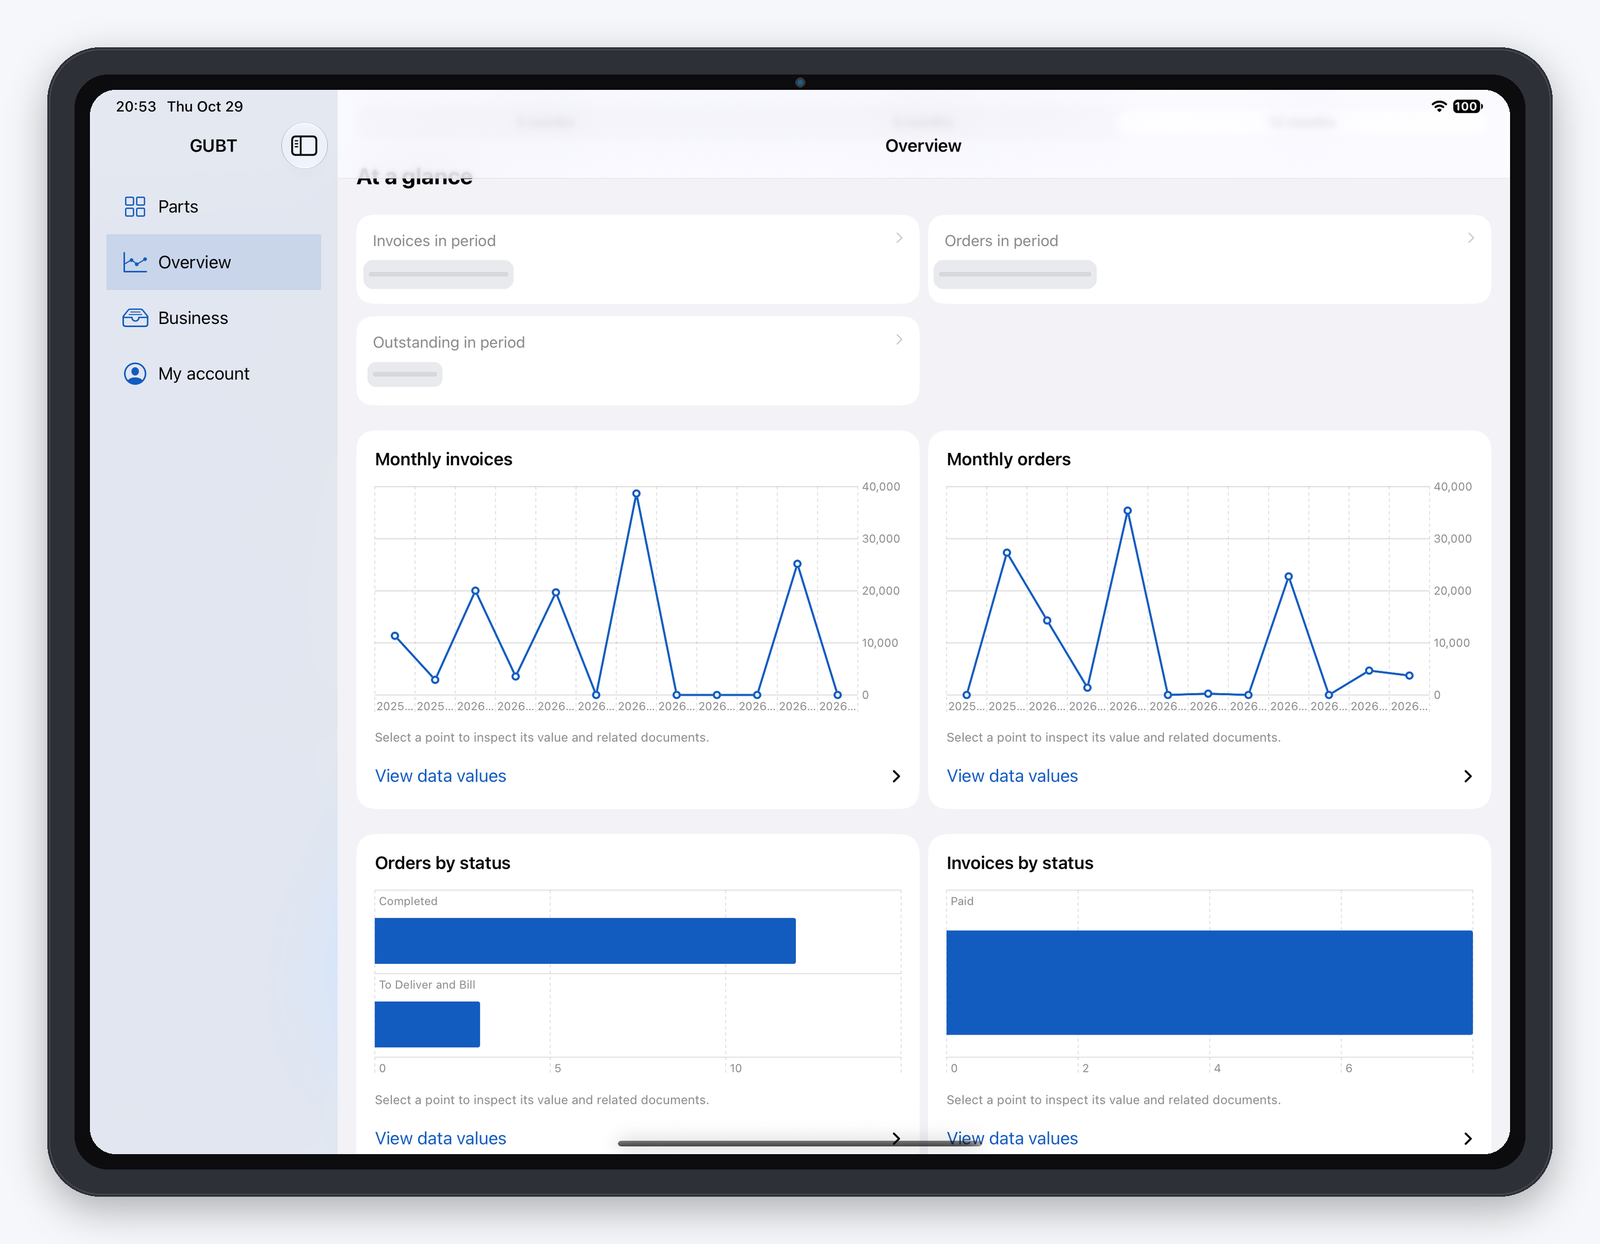Select the Completed orders bar

click(x=585, y=941)
